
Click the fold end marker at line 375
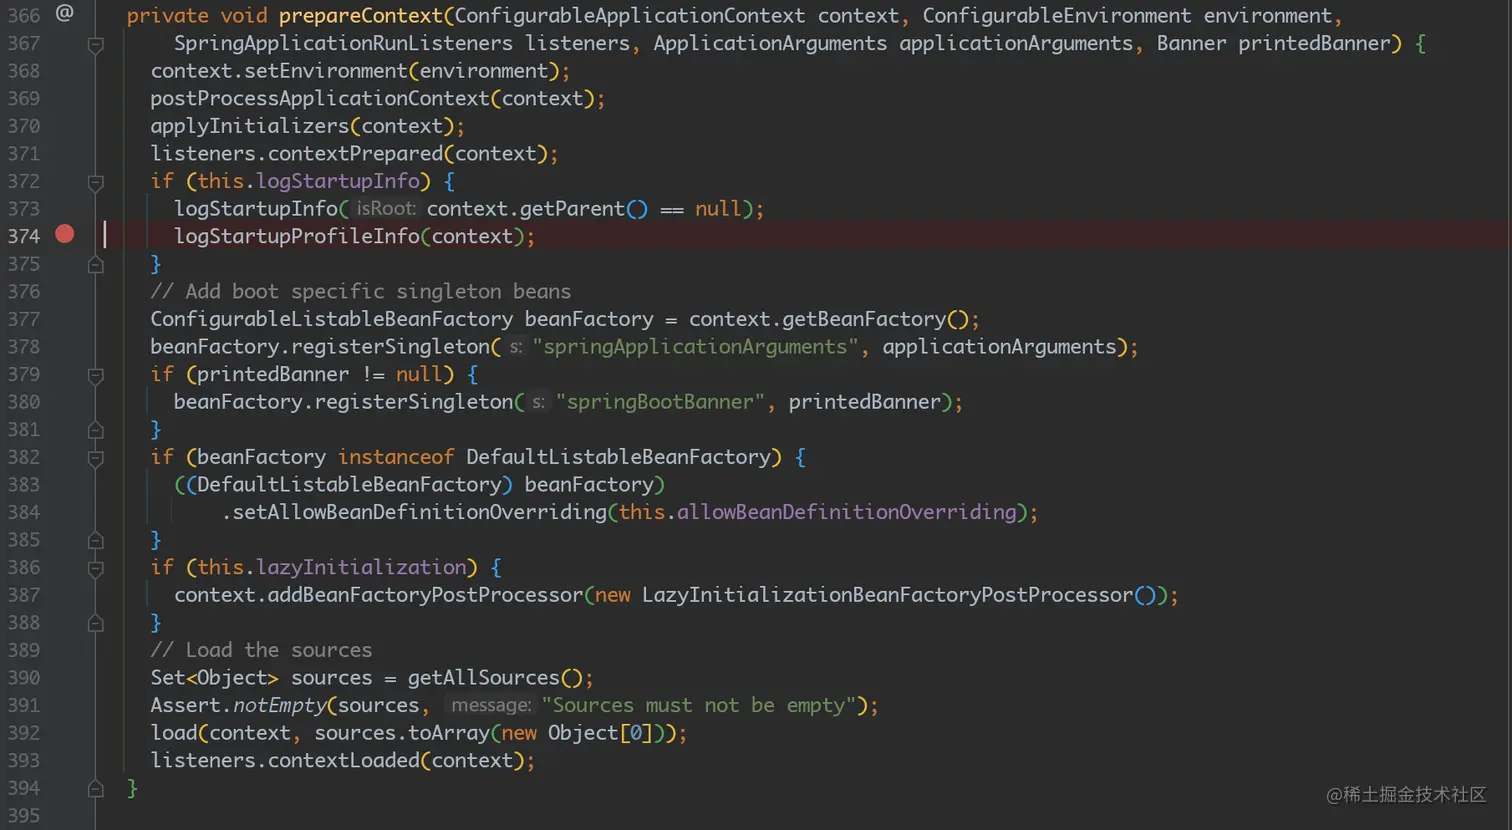[96, 264]
